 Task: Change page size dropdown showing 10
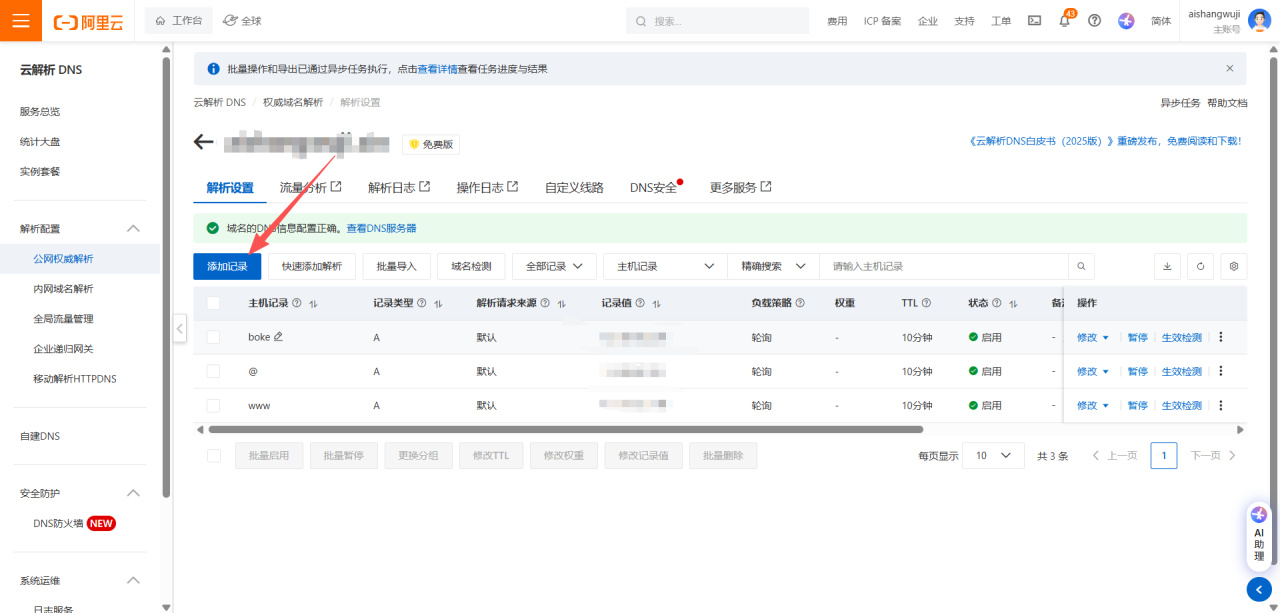pyautogui.click(x=993, y=455)
